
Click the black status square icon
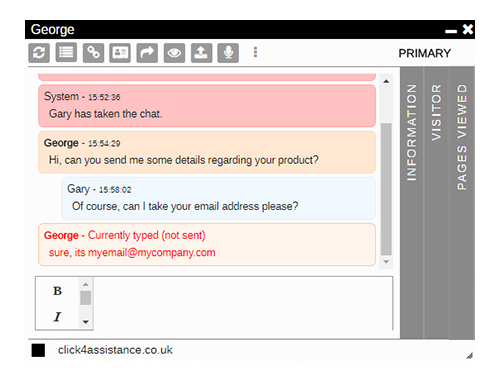38,350
